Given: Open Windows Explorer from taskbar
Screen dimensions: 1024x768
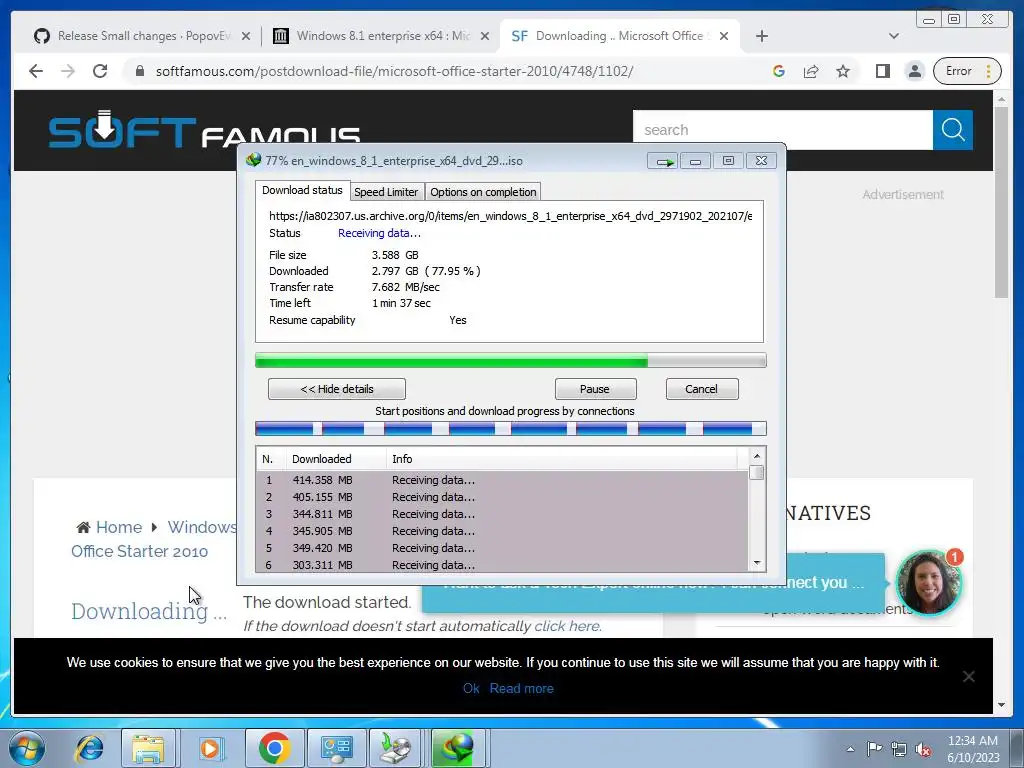Looking at the screenshot, I should point(148,748).
